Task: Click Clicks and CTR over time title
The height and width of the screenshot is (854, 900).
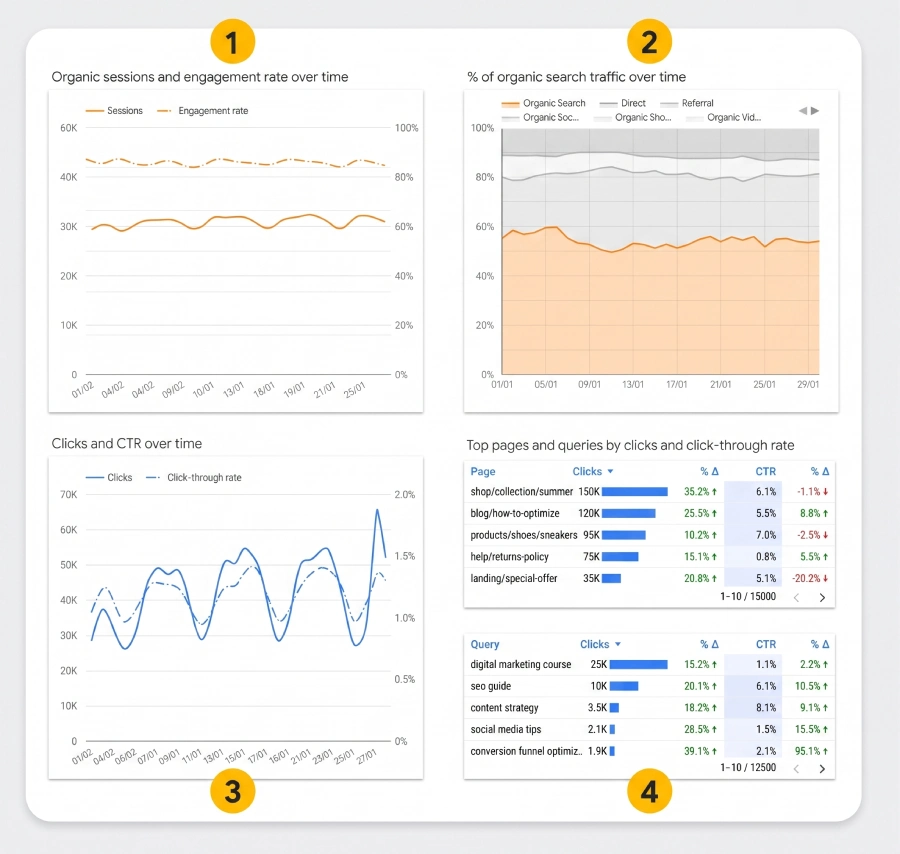Action: [127, 444]
